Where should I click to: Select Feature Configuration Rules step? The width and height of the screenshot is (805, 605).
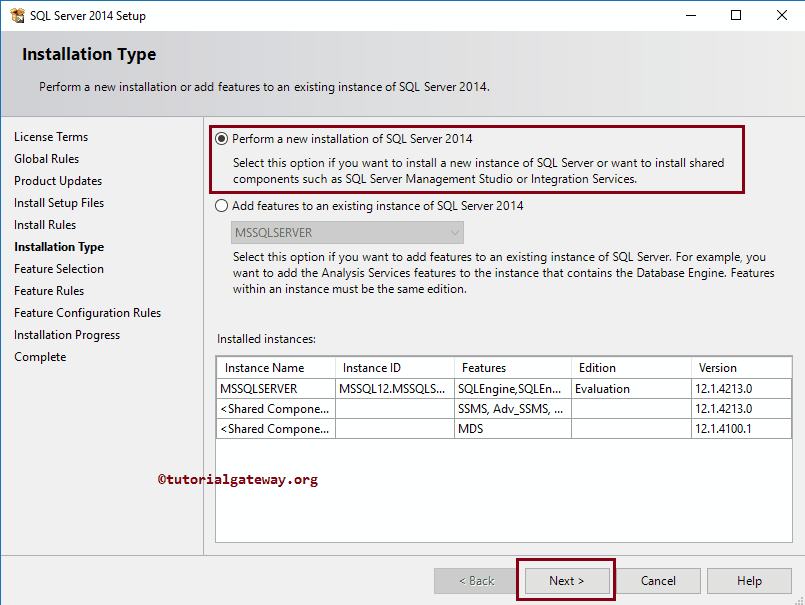(x=87, y=312)
